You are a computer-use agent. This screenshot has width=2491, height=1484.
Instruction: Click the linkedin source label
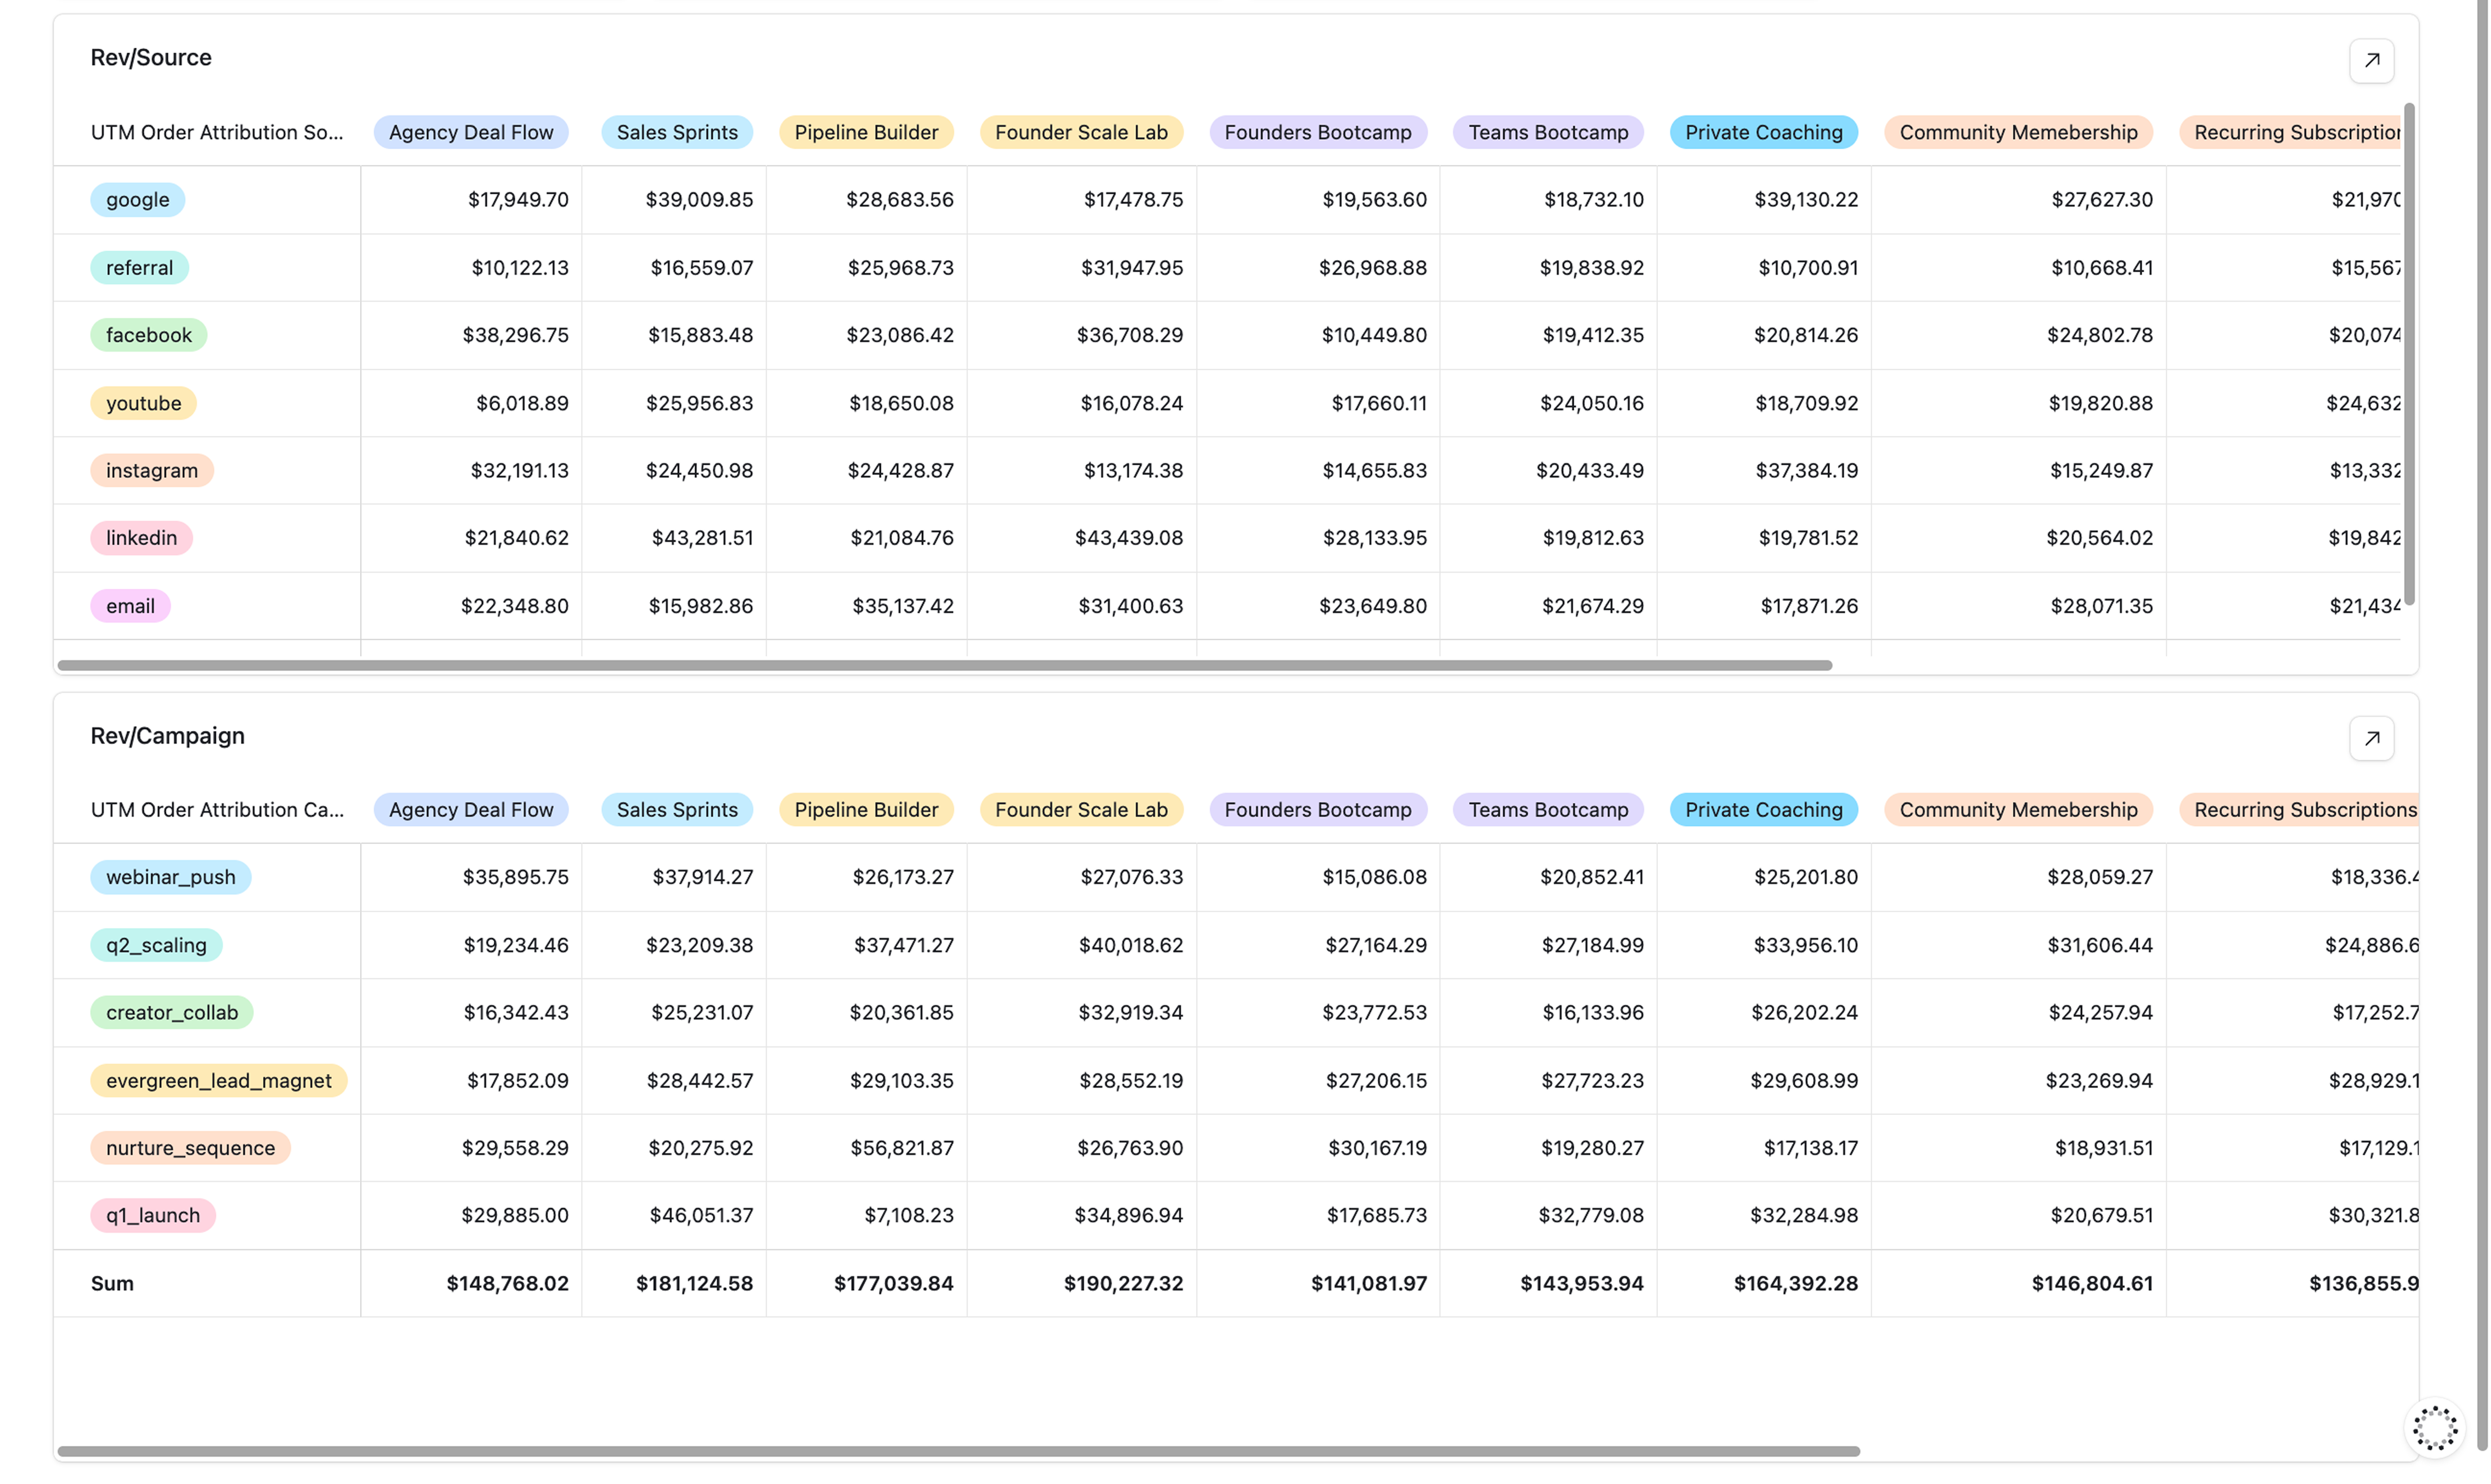tap(141, 537)
